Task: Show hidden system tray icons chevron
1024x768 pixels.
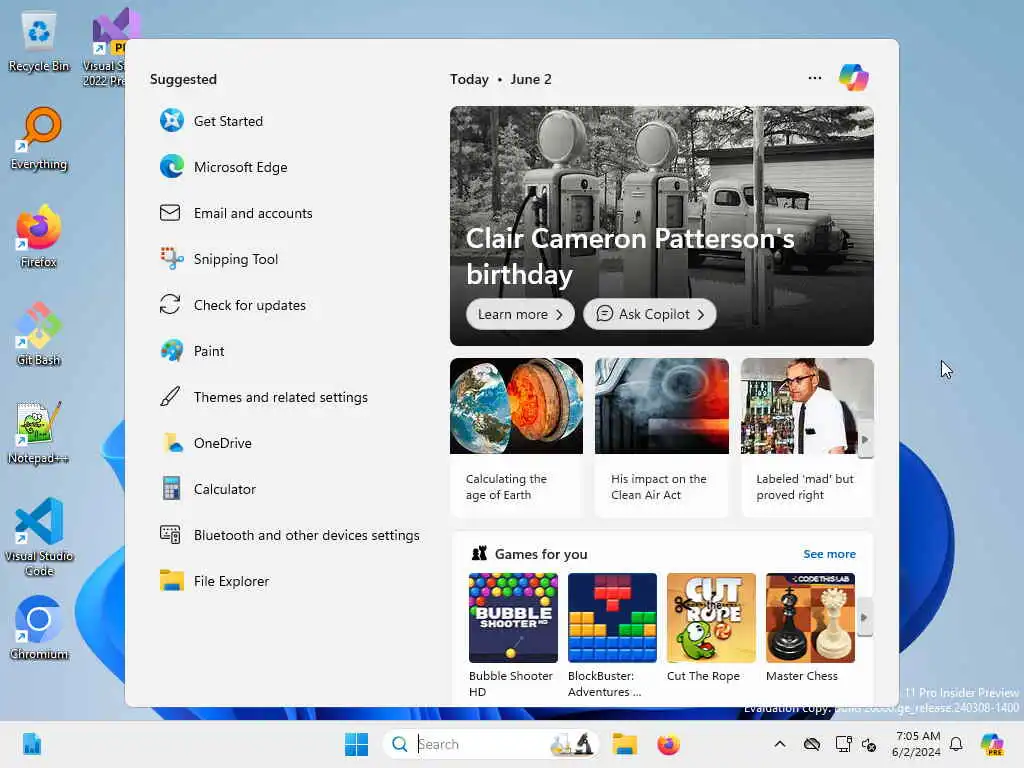Action: coord(780,744)
